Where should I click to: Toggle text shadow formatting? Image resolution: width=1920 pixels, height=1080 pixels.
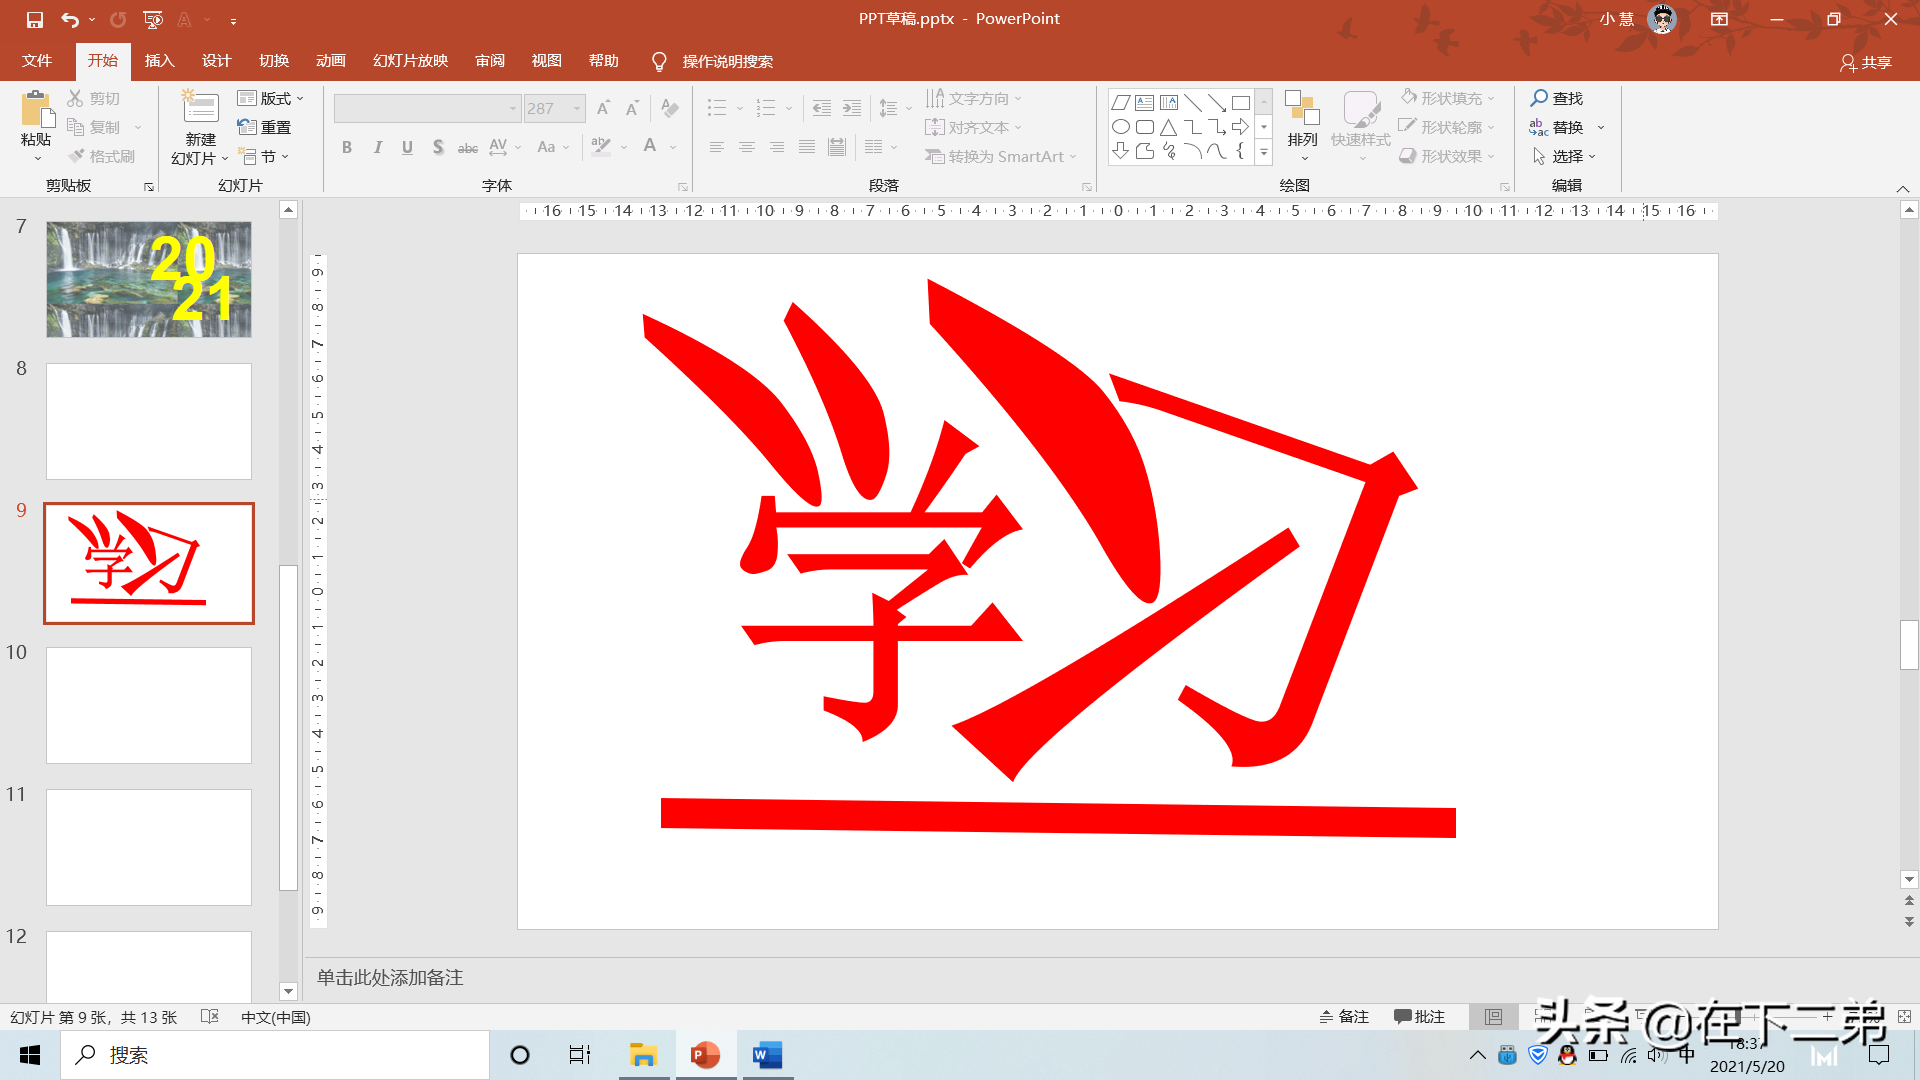pyautogui.click(x=438, y=147)
